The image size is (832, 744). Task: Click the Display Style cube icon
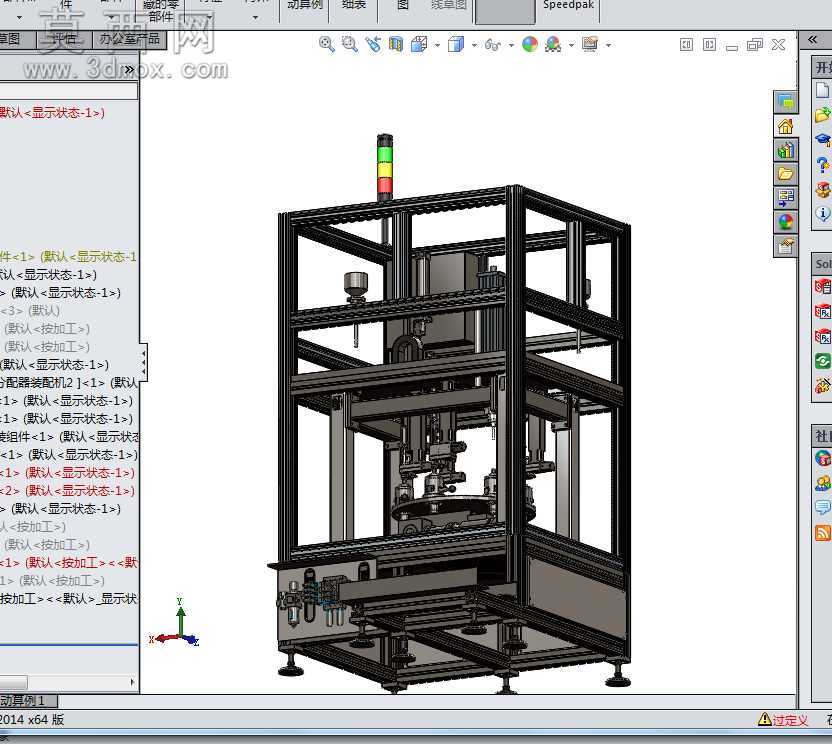pos(456,44)
